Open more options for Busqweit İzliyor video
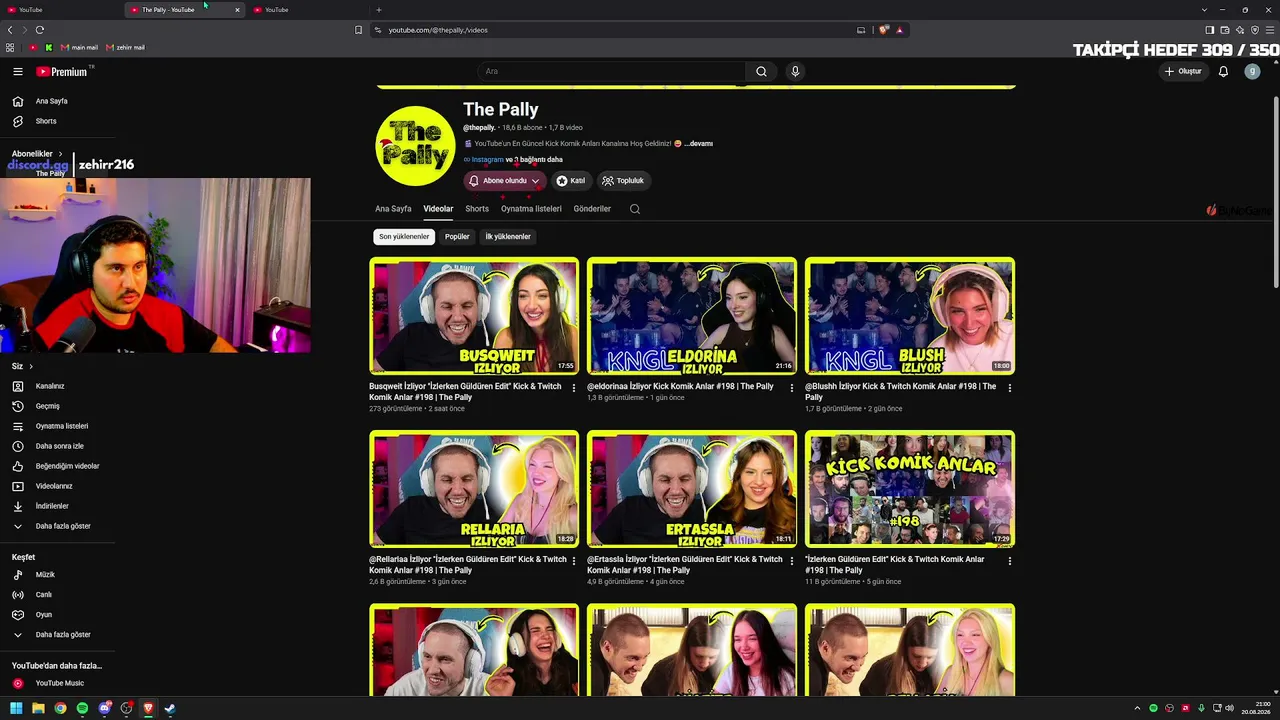Image resolution: width=1280 pixels, height=720 pixels. coord(574,388)
